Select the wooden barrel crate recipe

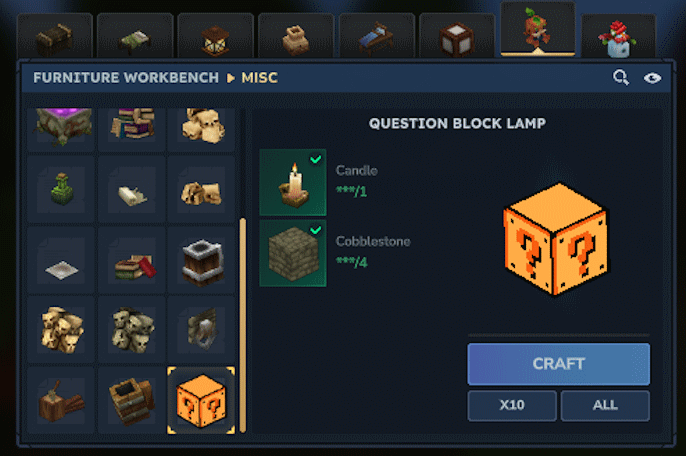pos(132,400)
